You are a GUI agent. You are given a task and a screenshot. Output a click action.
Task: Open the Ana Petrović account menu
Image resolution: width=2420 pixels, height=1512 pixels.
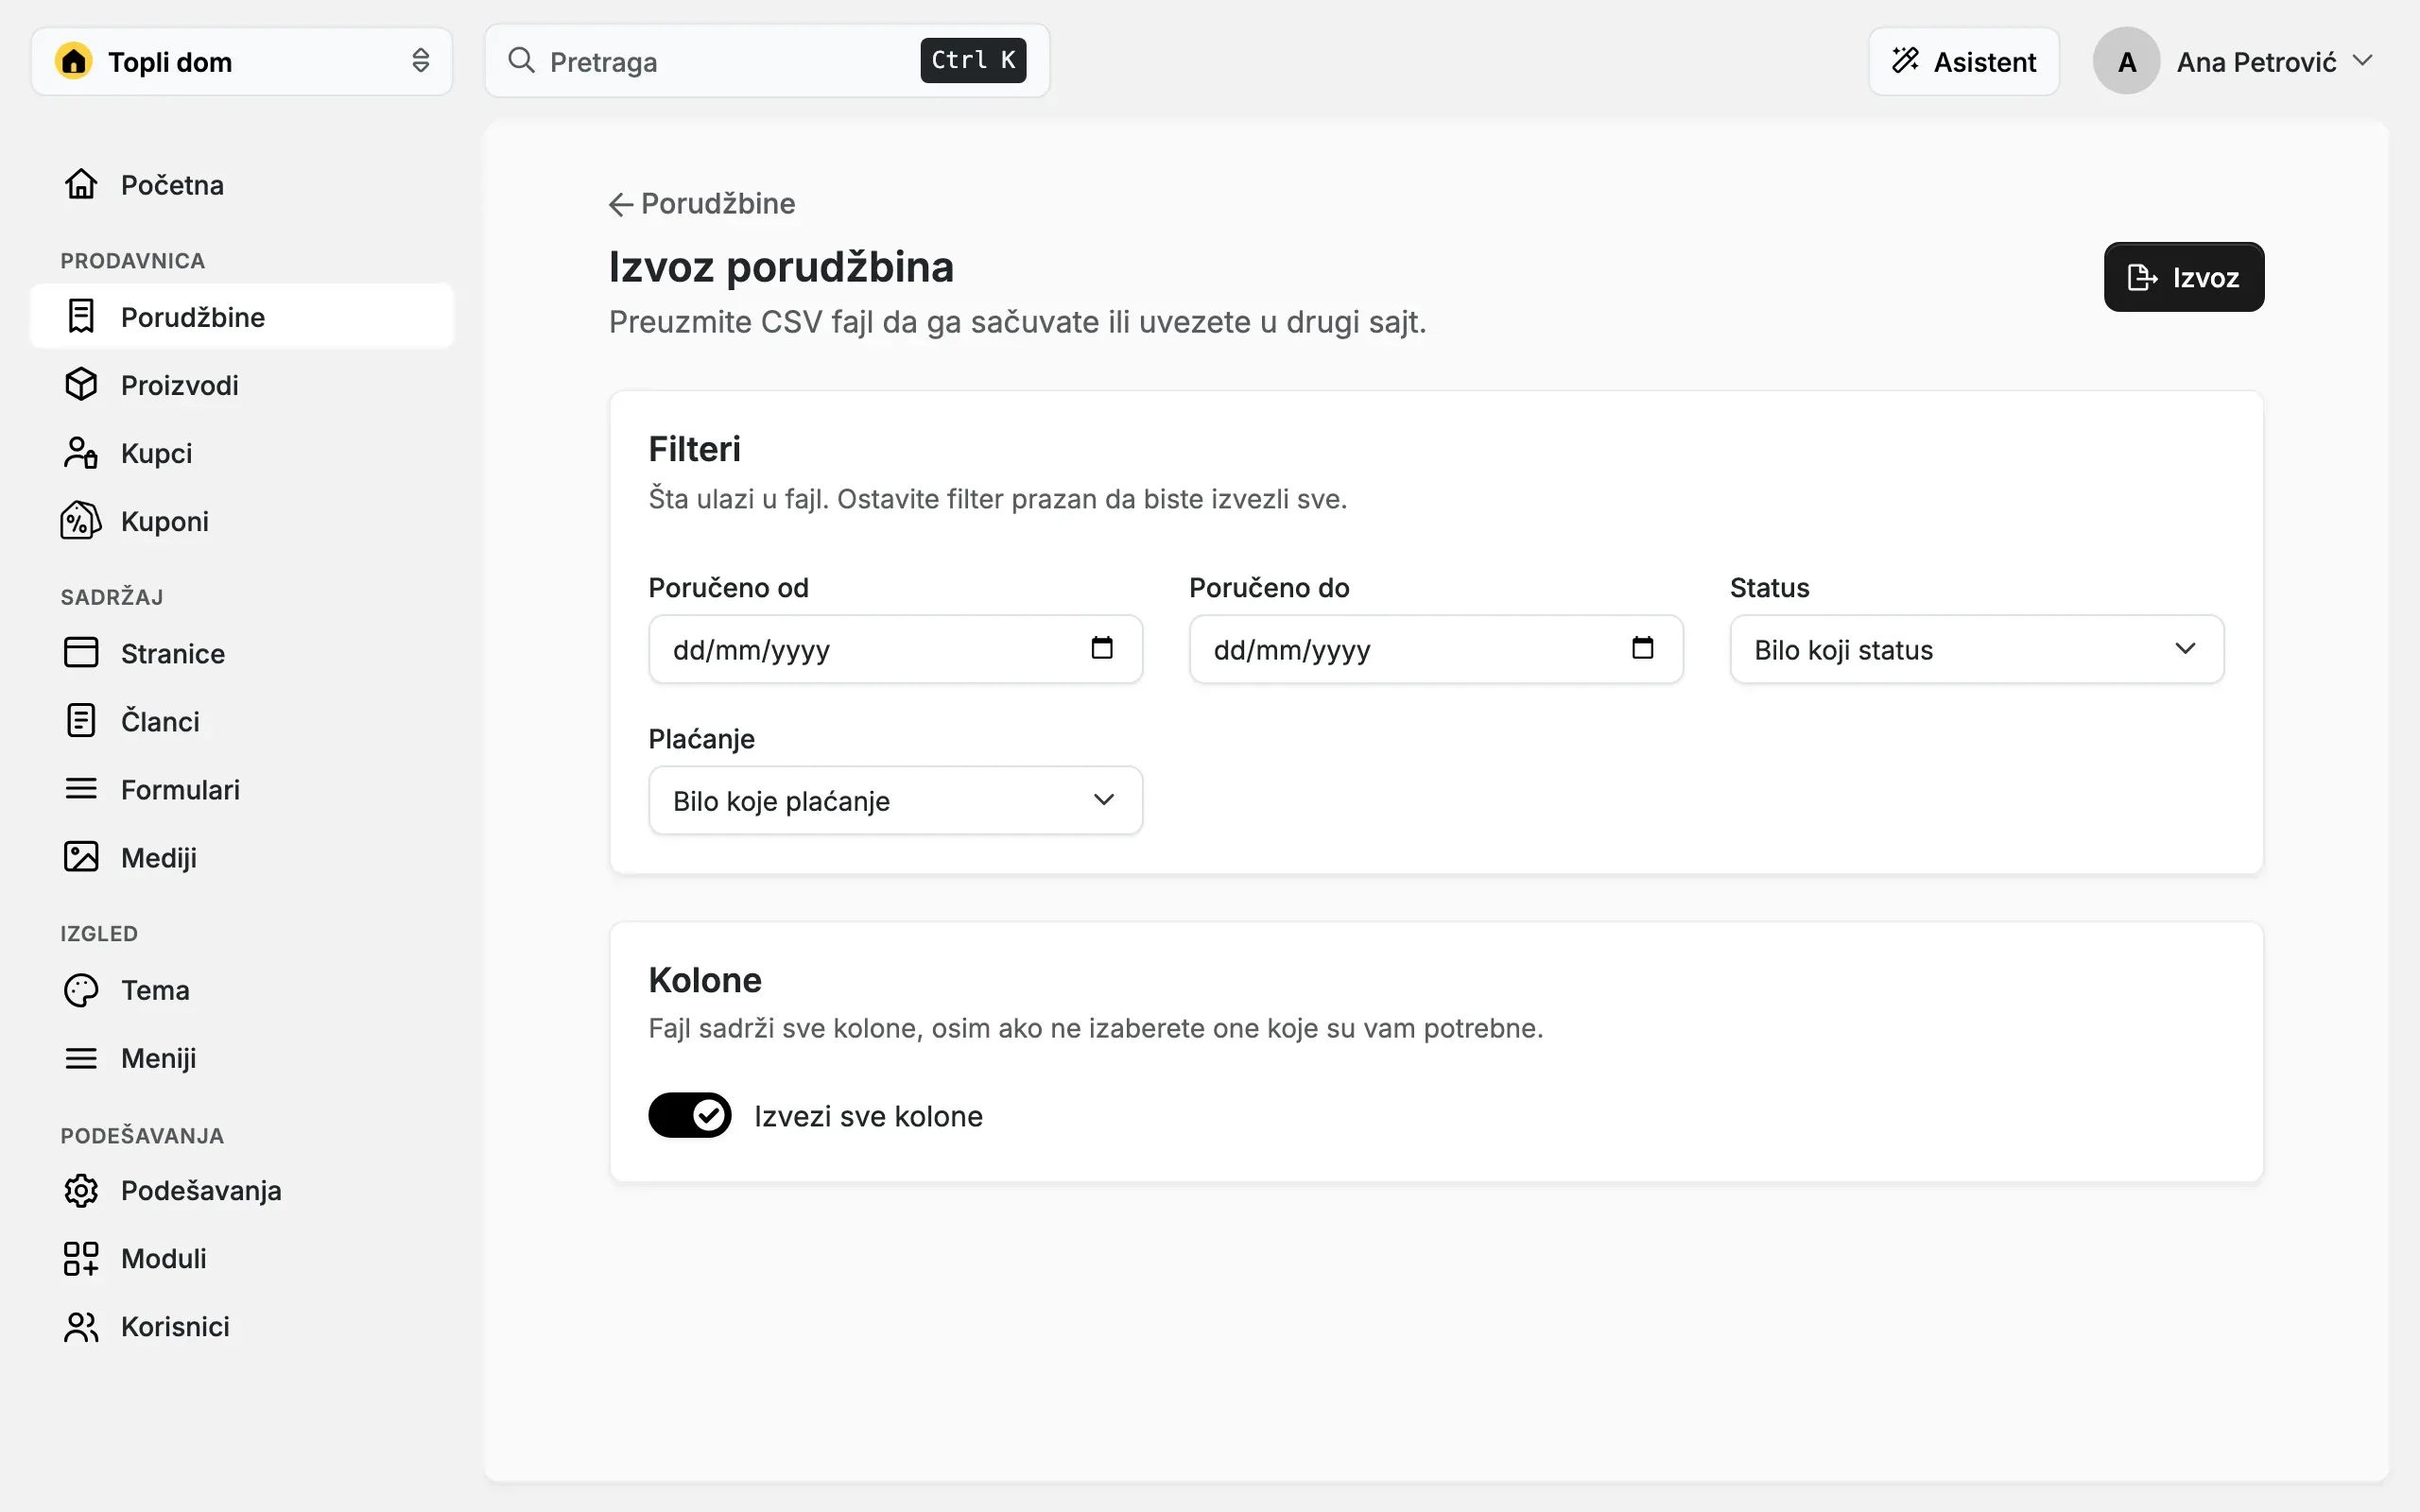(2234, 61)
